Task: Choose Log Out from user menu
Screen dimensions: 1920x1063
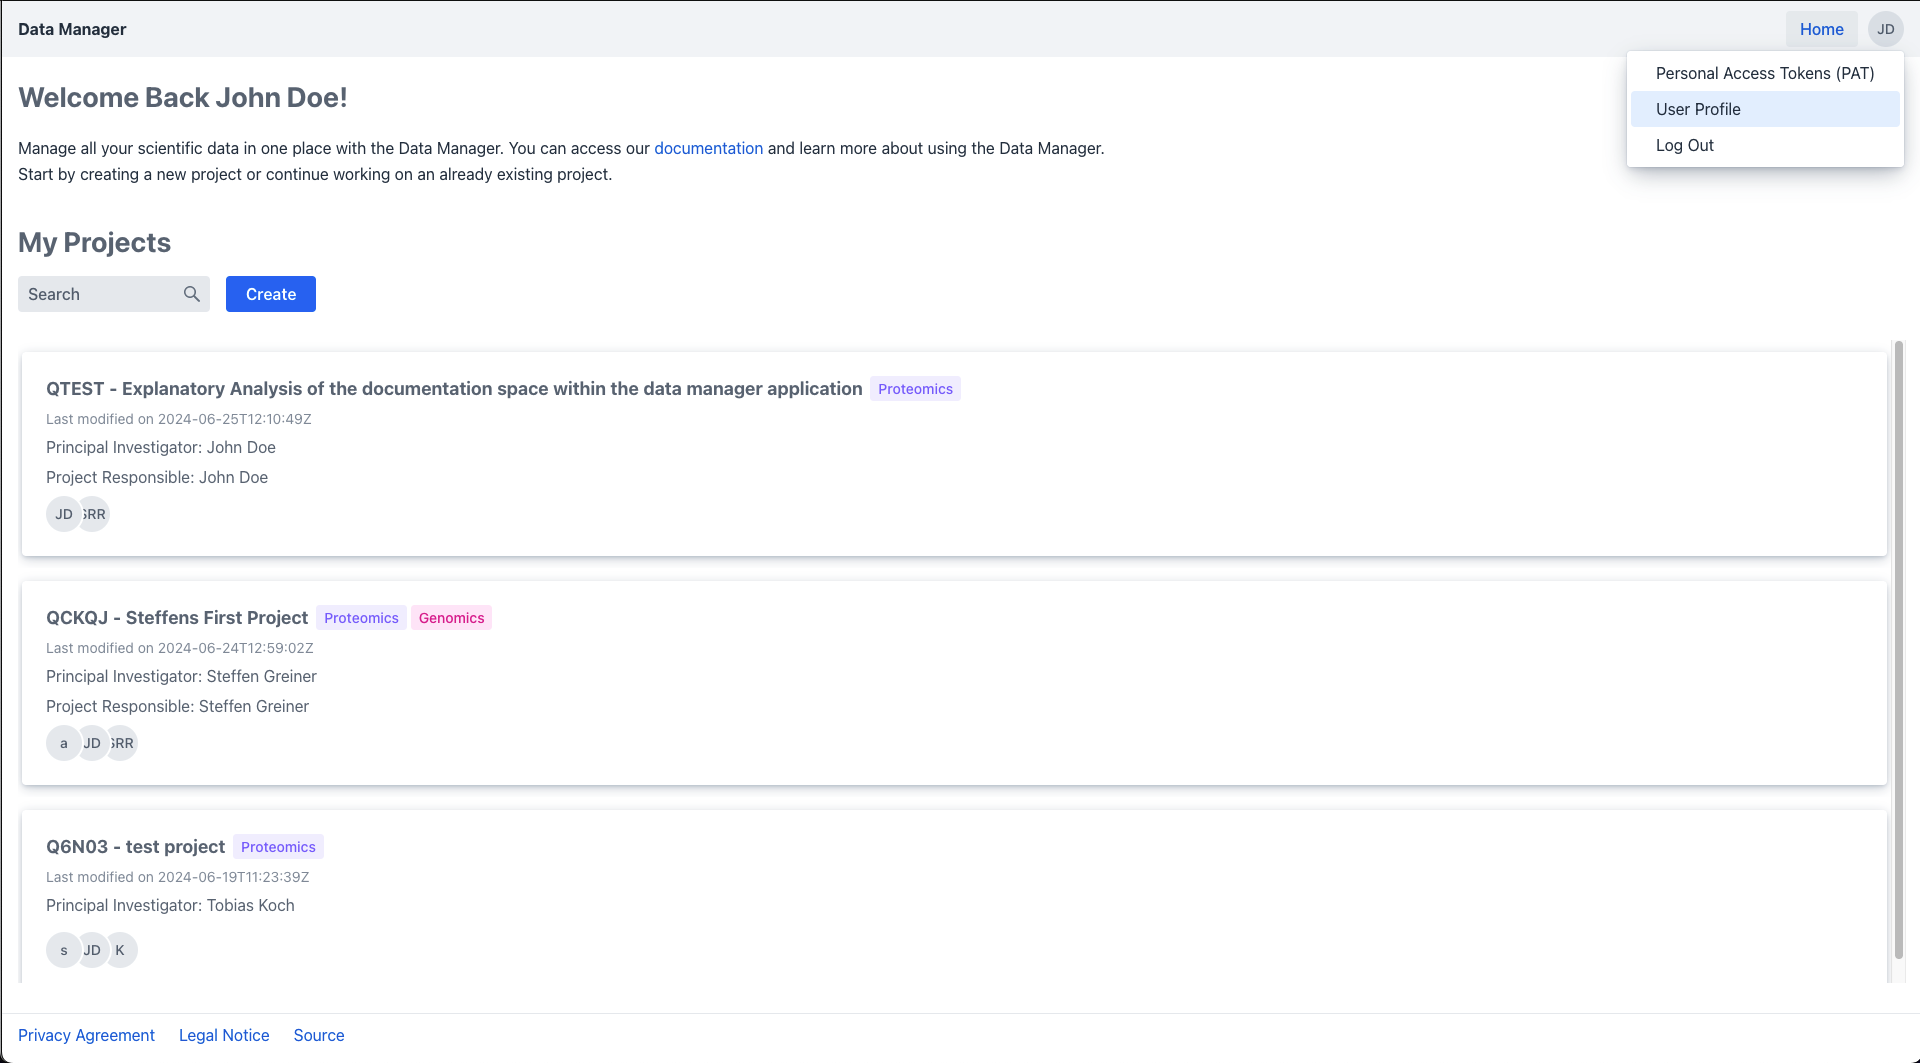Action: [1684, 145]
